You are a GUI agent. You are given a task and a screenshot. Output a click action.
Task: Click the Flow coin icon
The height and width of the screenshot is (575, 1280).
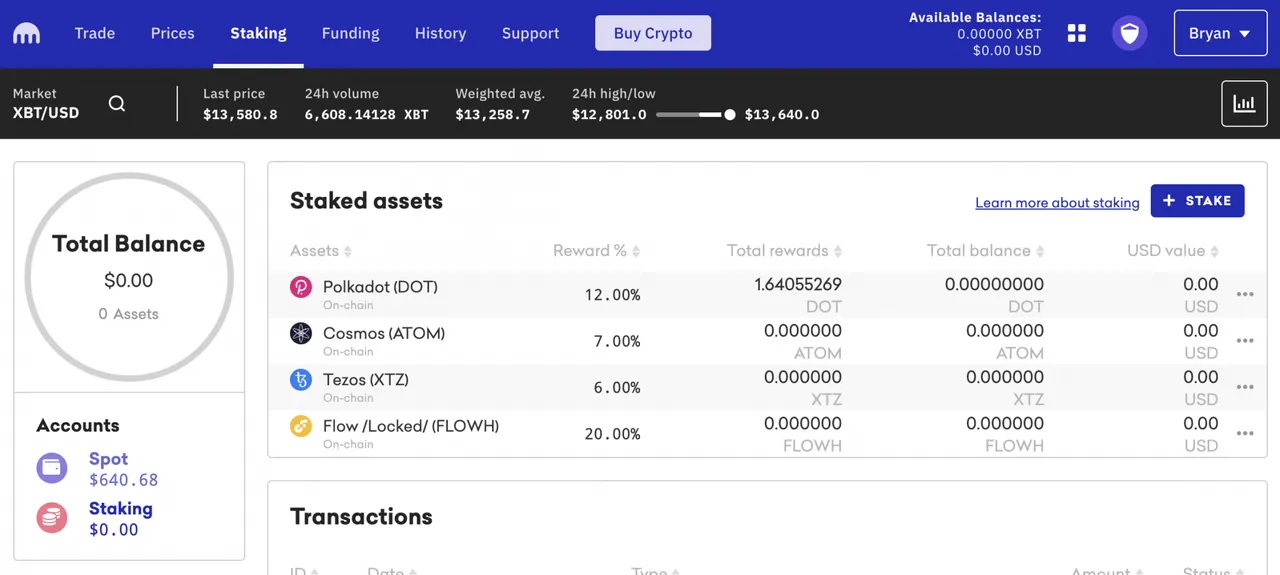tap(301, 426)
